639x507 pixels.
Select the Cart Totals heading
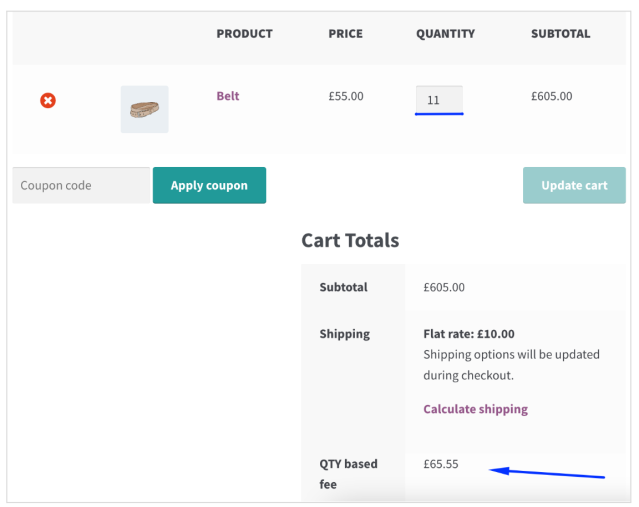[350, 240]
